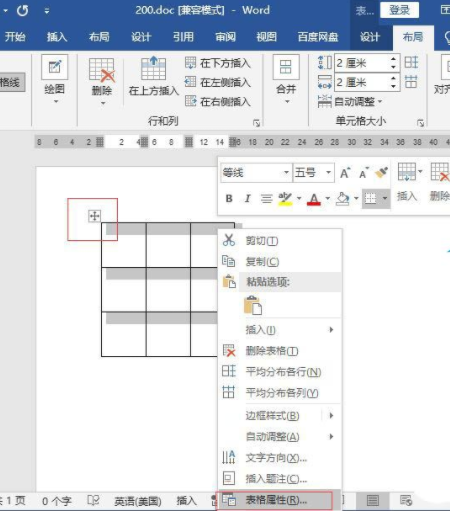Click the shrink font icon
Image resolution: width=450 pixels, height=511 pixels.
tap(364, 173)
